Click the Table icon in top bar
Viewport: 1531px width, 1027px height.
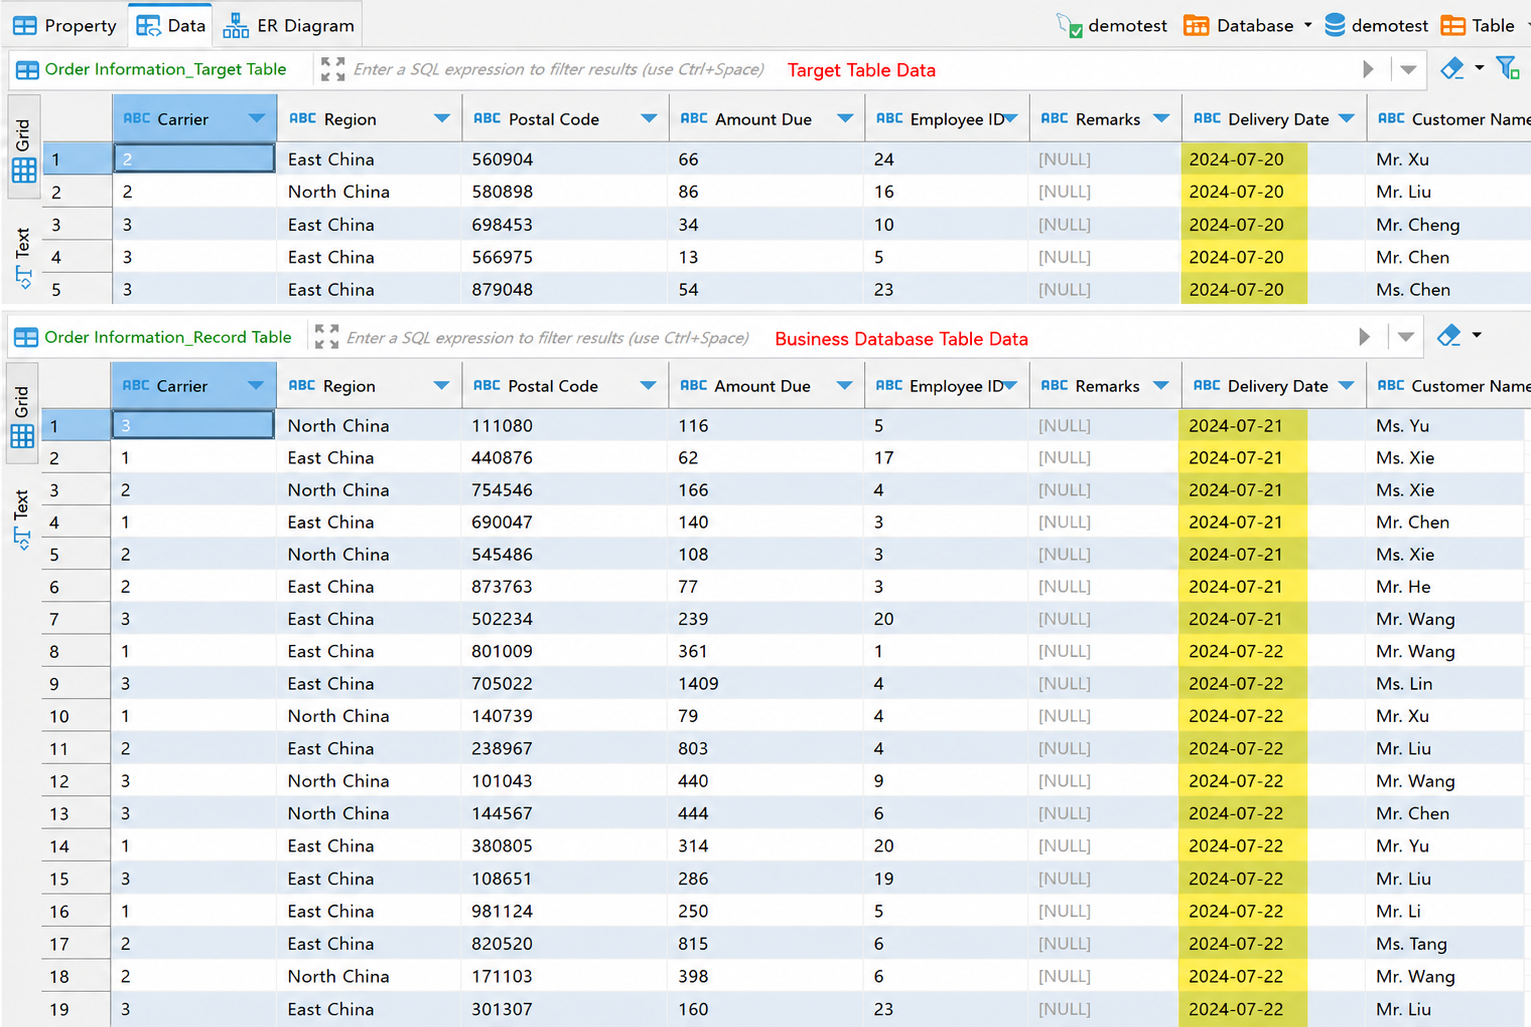pyautogui.click(x=1453, y=26)
